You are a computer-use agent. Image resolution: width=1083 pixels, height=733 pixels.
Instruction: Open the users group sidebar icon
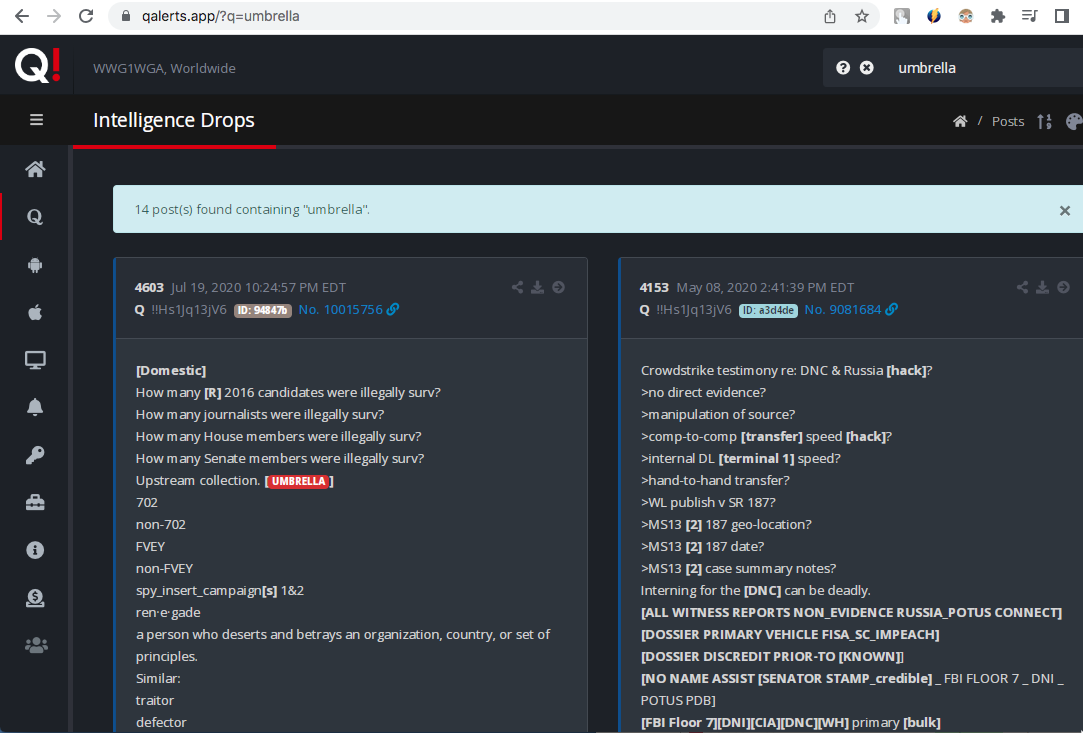[x=36, y=645]
